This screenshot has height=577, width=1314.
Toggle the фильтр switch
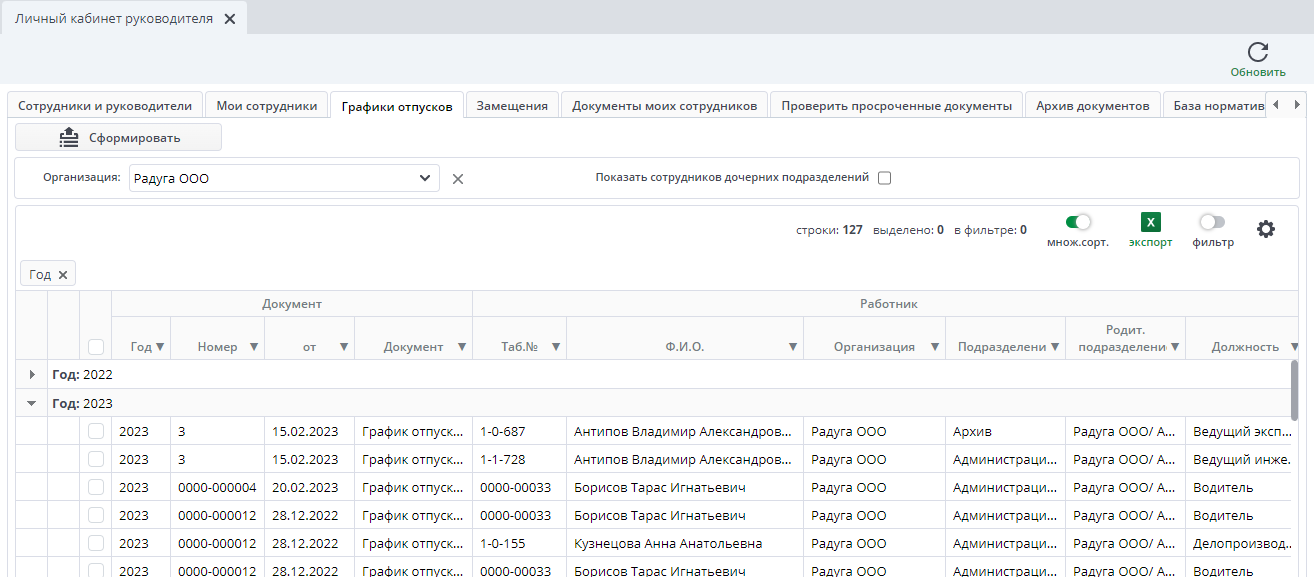pos(1212,222)
